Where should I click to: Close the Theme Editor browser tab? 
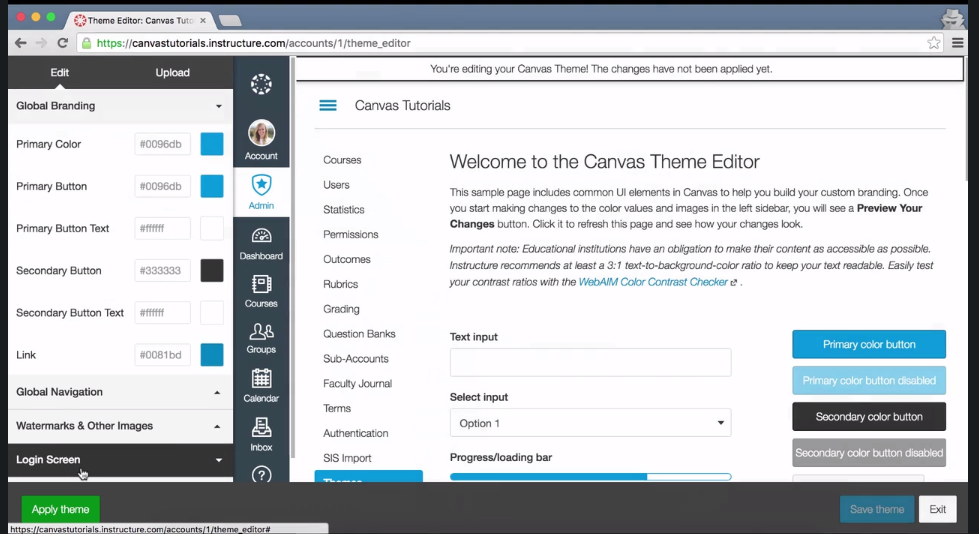203,21
